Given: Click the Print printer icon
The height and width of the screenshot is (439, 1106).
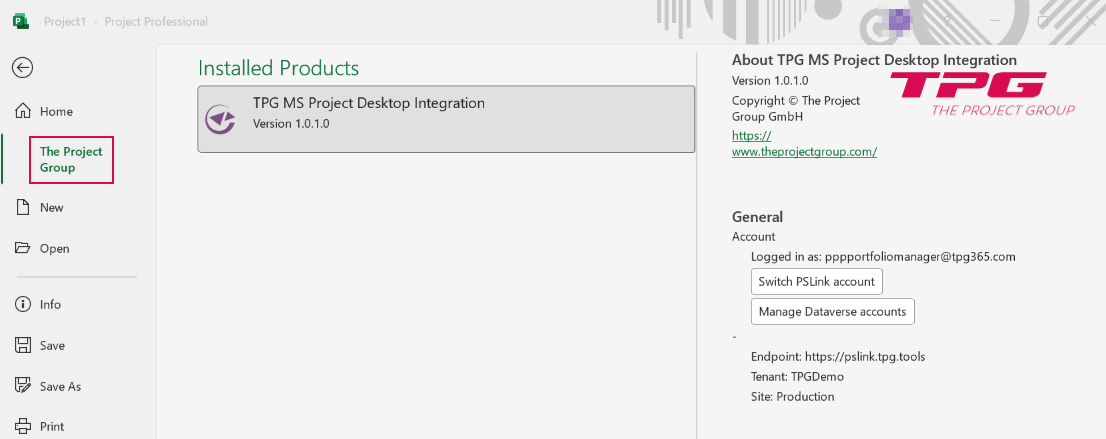Looking at the screenshot, I should pos(23,426).
